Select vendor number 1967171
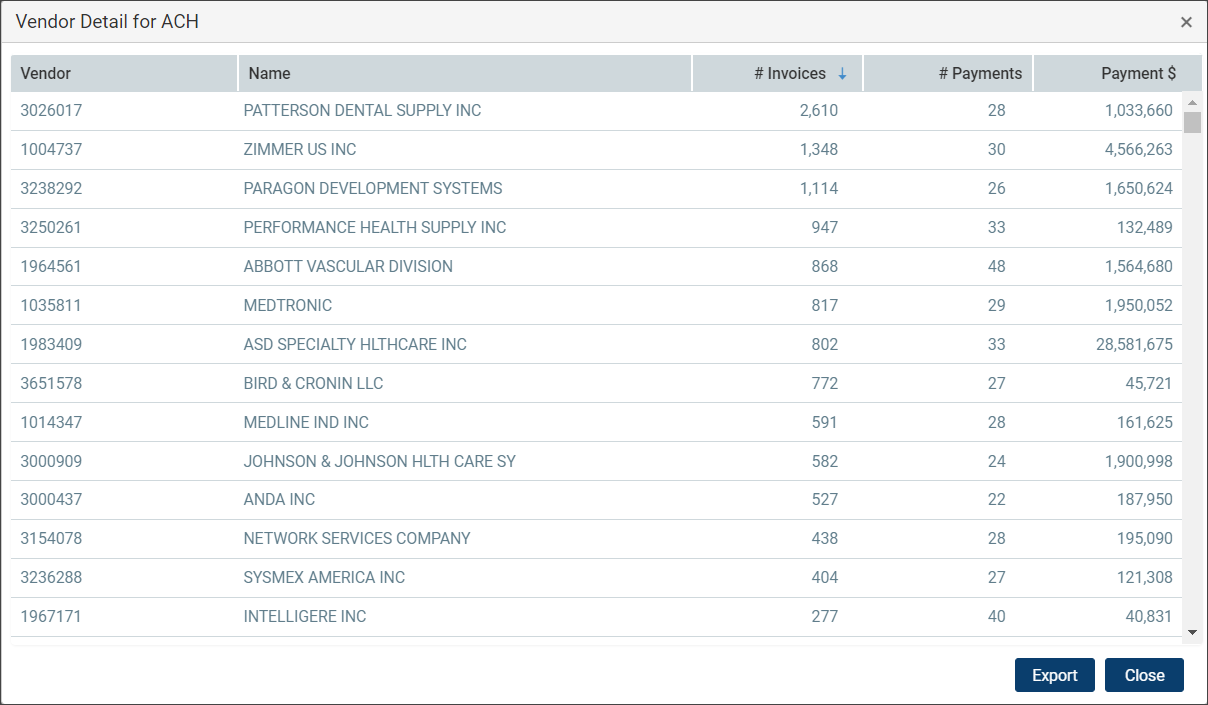1208x705 pixels. pyautogui.click(x=51, y=616)
